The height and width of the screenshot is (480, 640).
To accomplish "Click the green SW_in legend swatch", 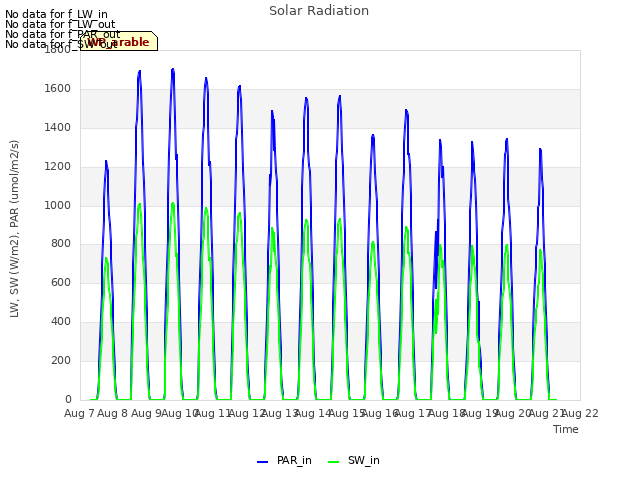I will click(x=333, y=462).
